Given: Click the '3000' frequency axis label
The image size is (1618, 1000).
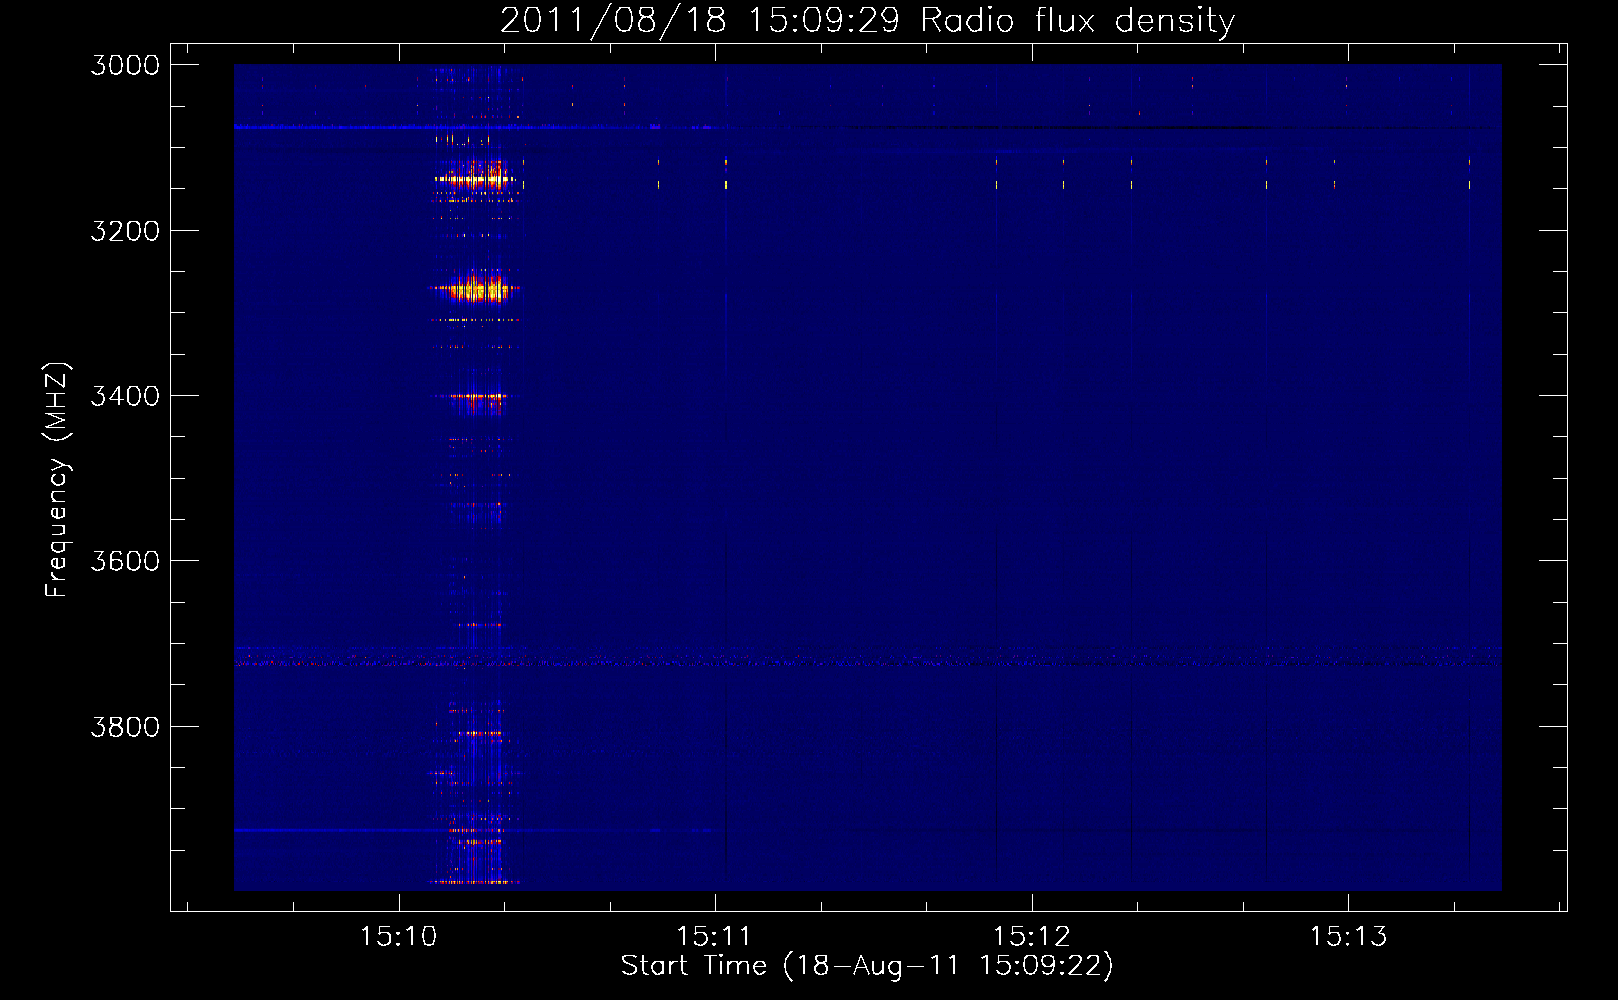Looking at the screenshot, I should pyautogui.click(x=125, y=65).
